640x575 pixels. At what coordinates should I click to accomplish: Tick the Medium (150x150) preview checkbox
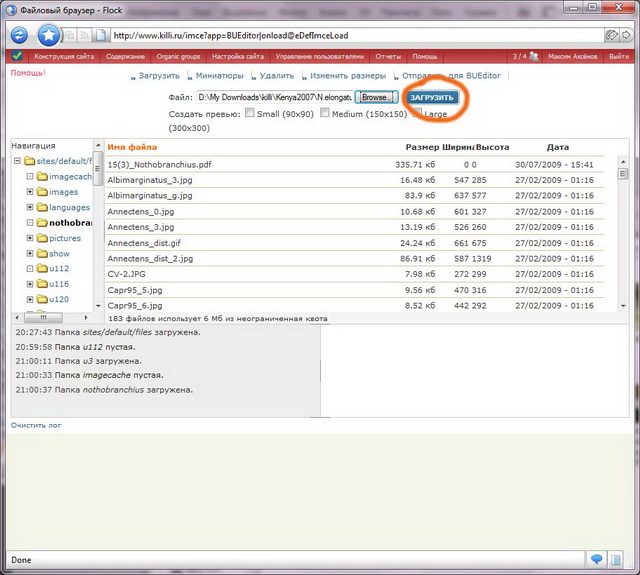(324, 114)
